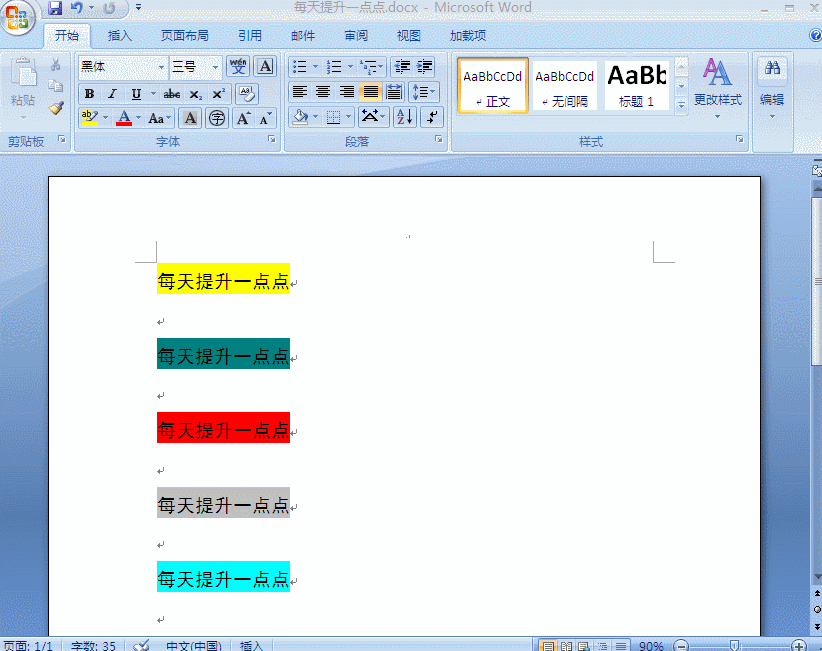Click the phonetic guide wén icon

point(238,67)
